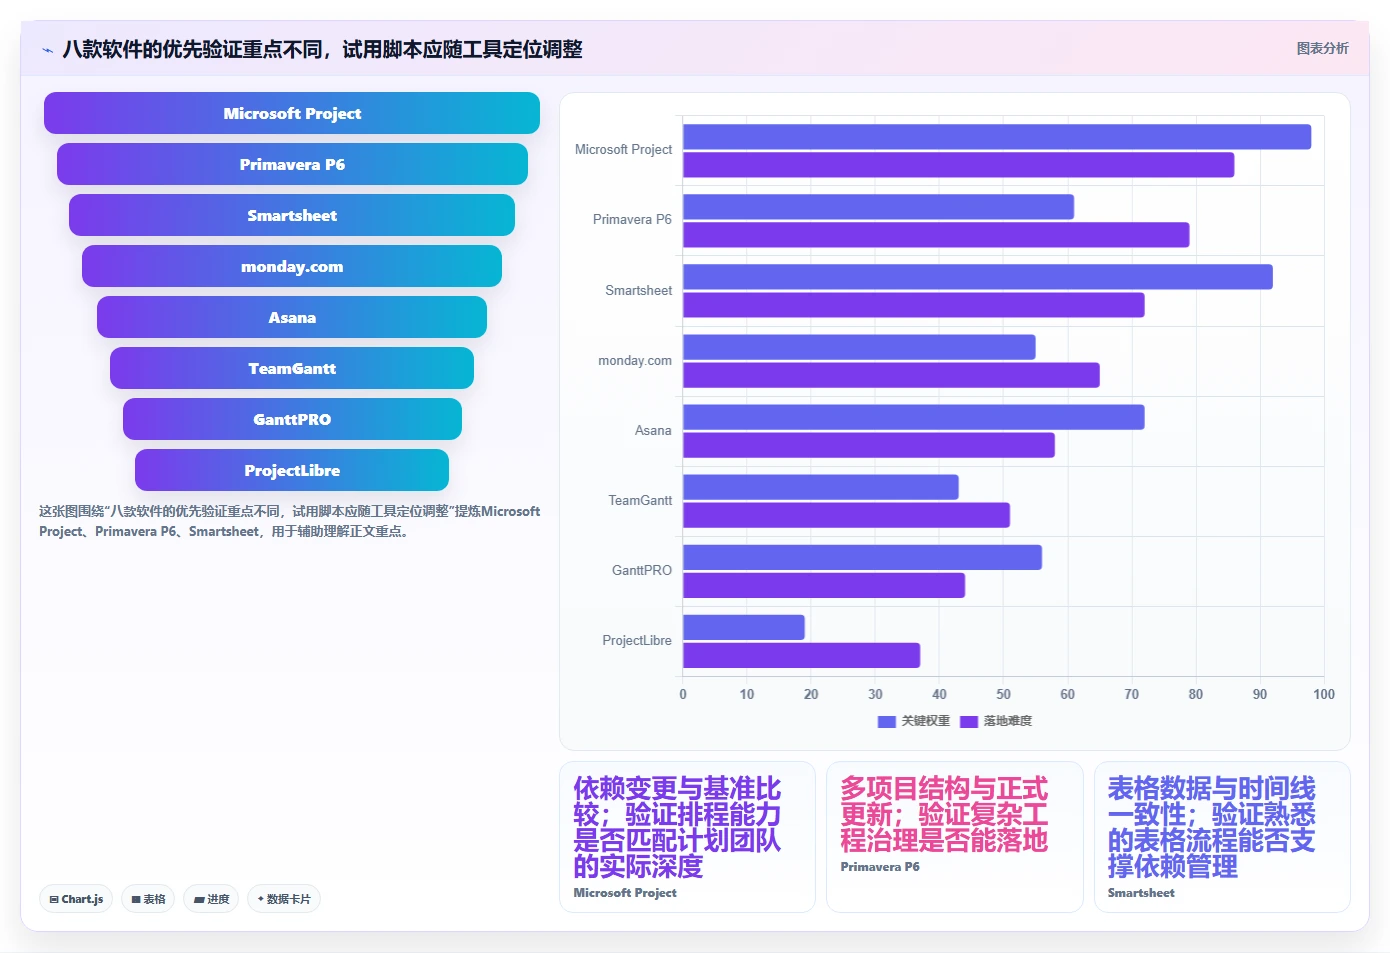
Task: Click the description paragraph under the funnel
Action: pyautogui.click(x=290, y=521)
